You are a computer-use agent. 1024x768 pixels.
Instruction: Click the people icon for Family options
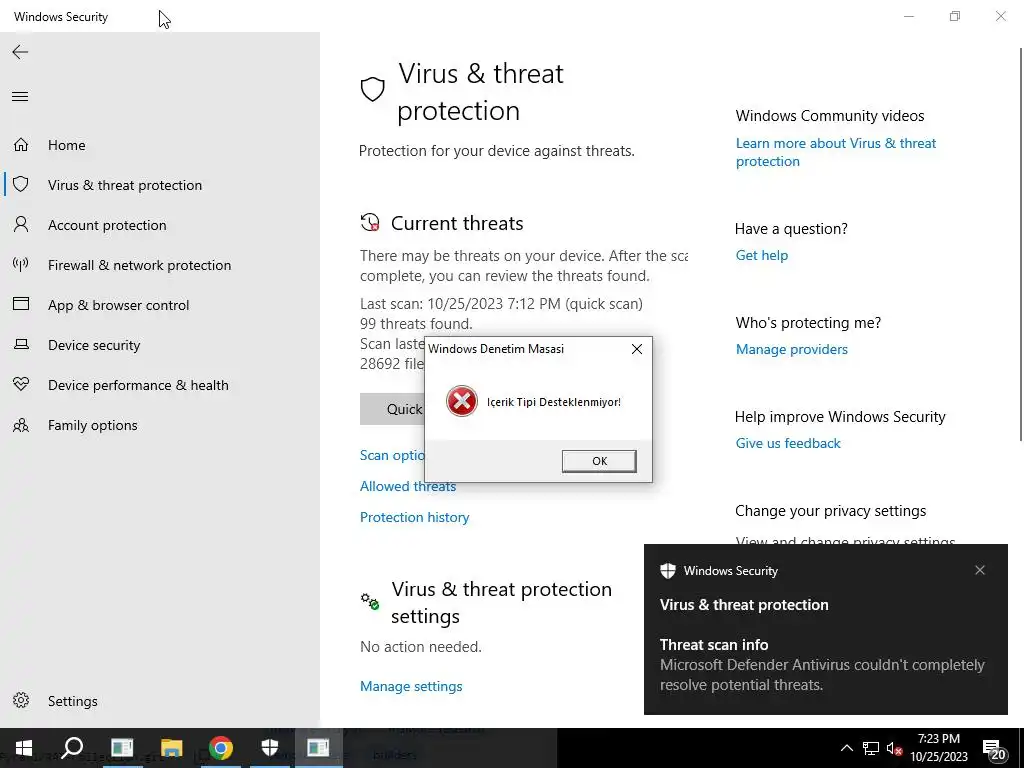pyautogui.click(x=21, y=425)
